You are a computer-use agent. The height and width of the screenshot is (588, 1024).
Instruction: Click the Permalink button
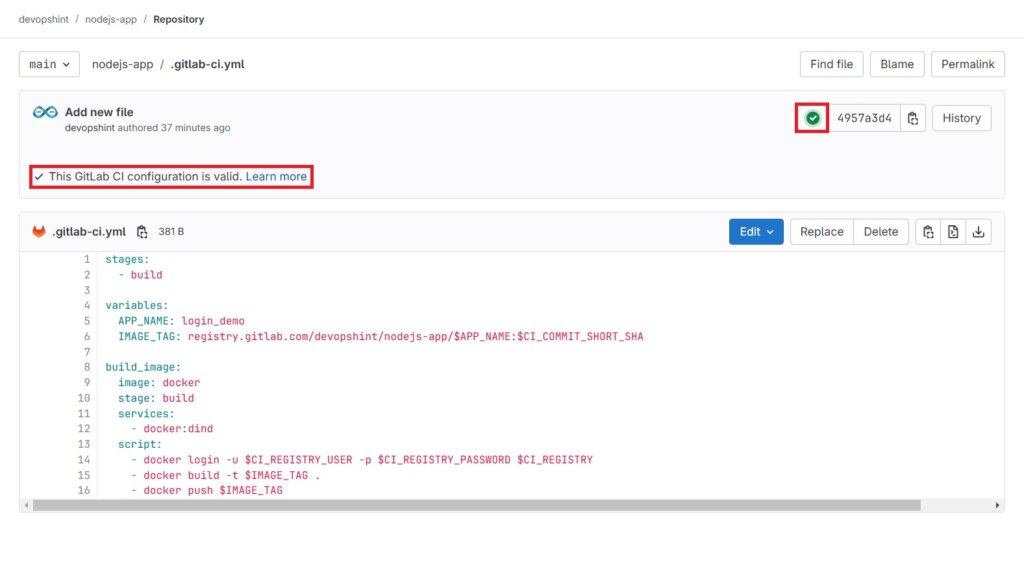967,64
